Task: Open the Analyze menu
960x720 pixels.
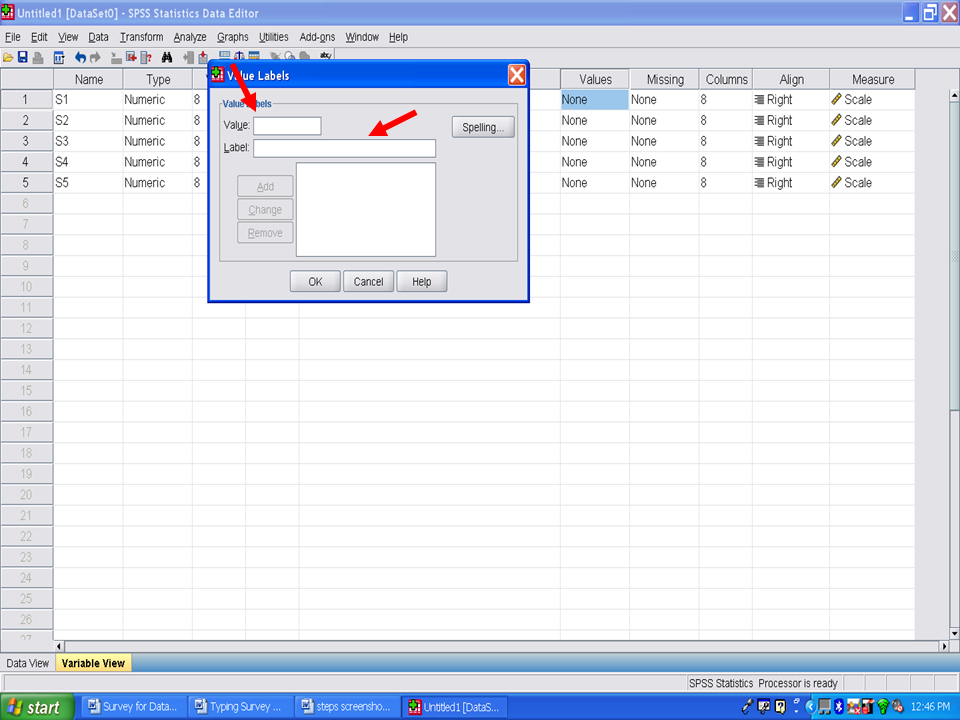Action: pyautogui.click(x=190, y=37)
